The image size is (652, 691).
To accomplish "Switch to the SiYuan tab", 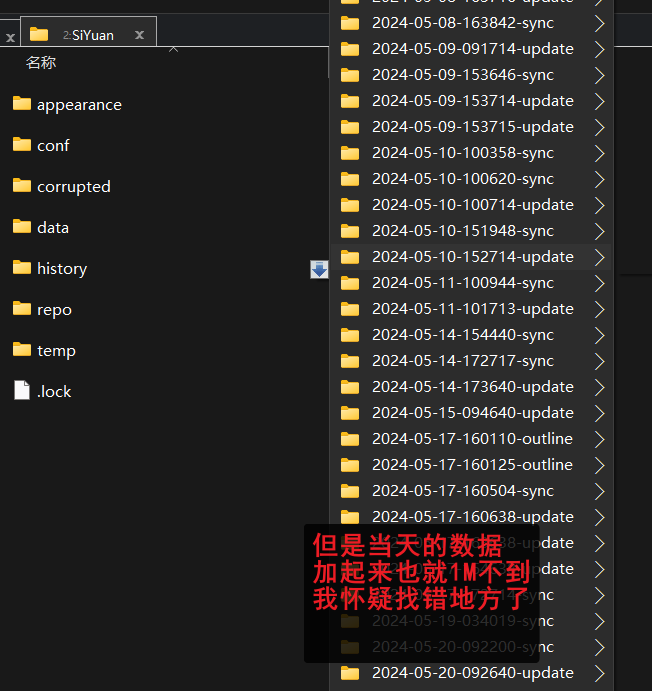I will [88, 32].
